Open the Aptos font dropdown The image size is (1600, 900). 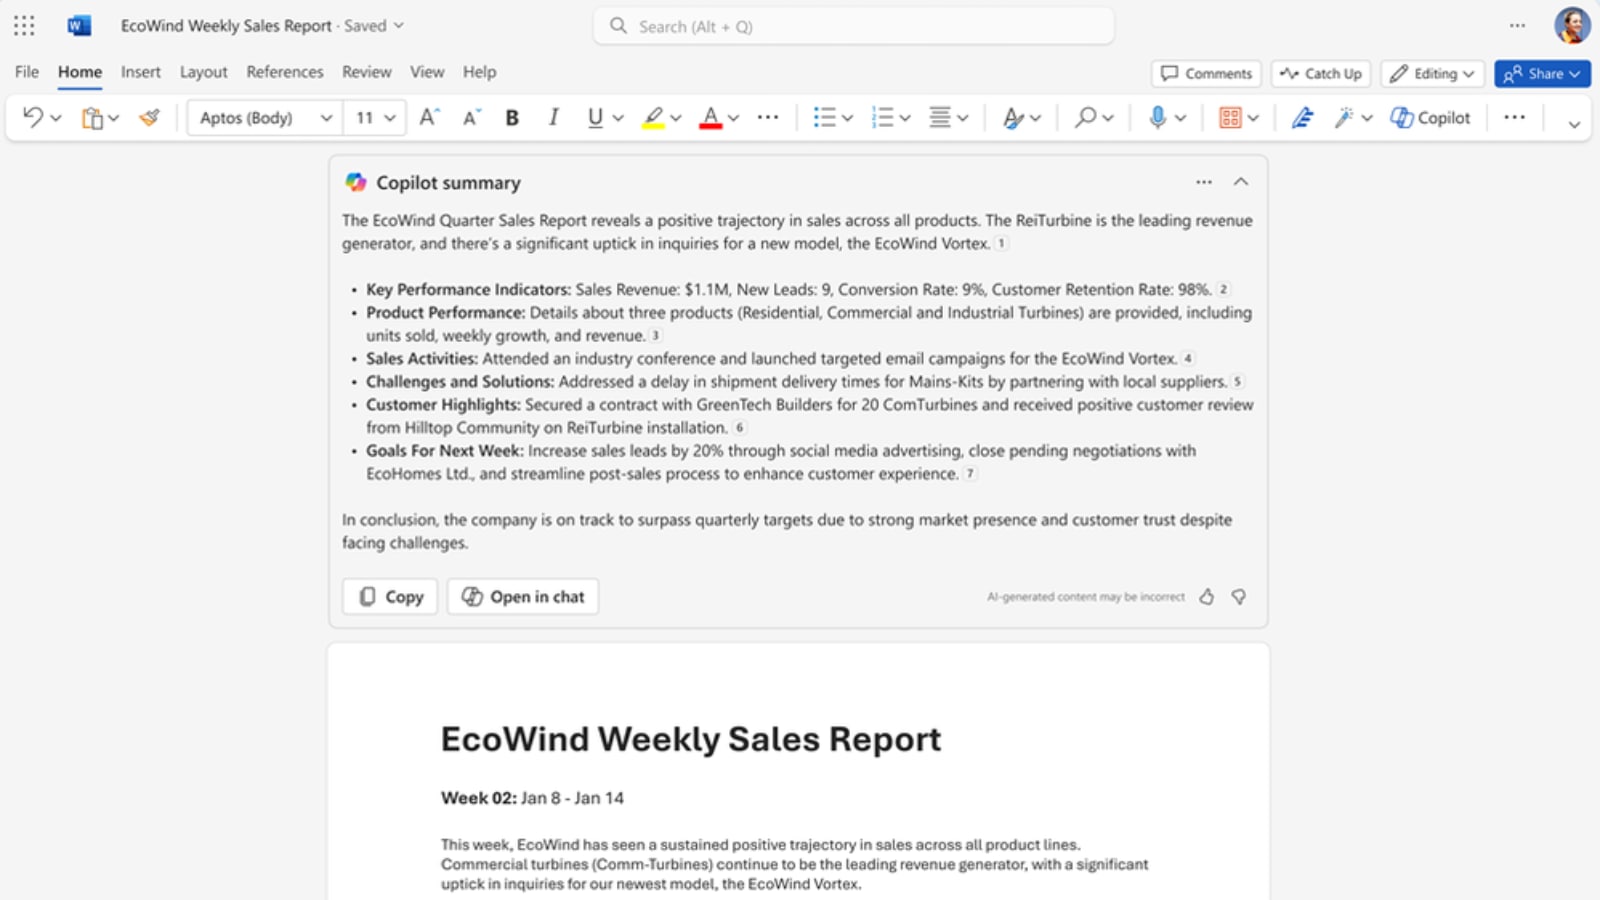tap(263, 117)
